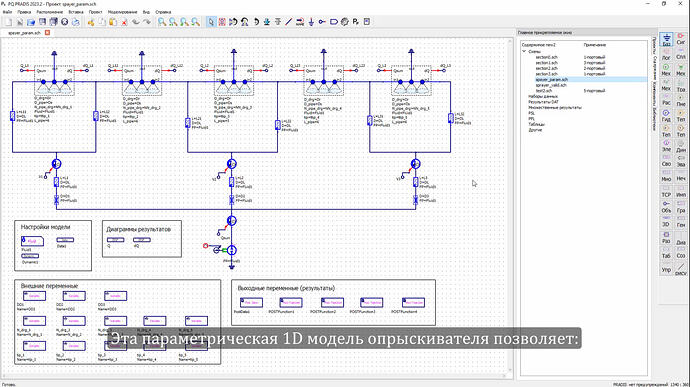Open the 'Пне' component palette category
The image size is (690, 387).
pyautogui.click(x=681, y=100)
